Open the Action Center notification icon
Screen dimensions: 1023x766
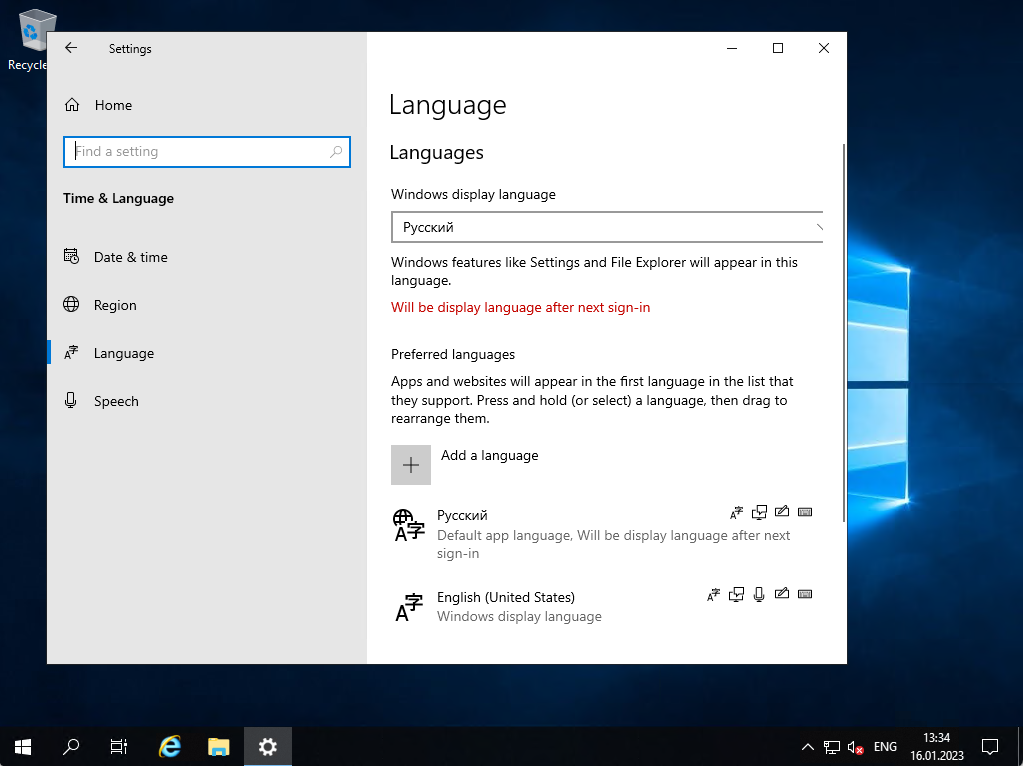[x=989, y=746]
